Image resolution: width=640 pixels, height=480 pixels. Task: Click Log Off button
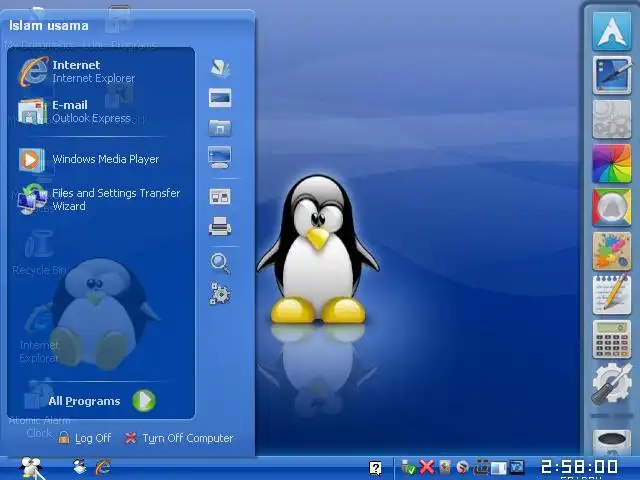[x=85, y=438]
